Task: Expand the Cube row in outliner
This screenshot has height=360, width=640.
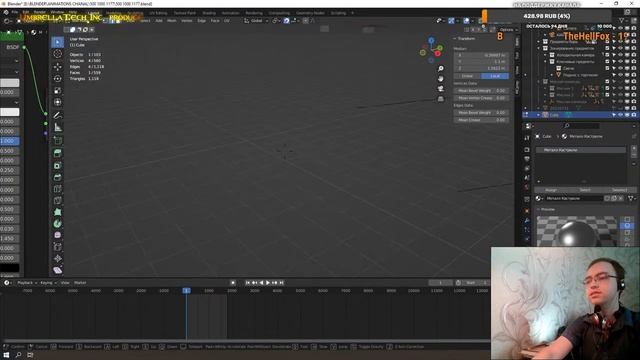Action: click(x=538, y=115)
